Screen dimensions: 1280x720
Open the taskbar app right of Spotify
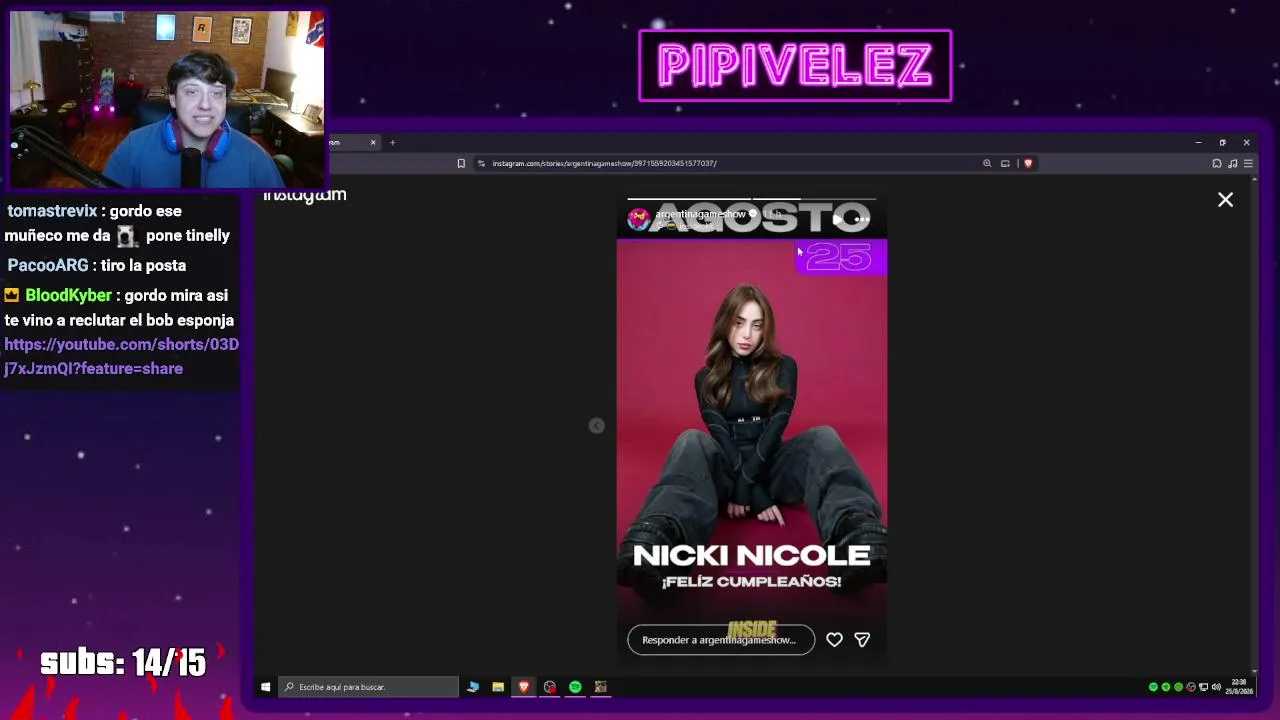pyautogui.click(x=601, y=687)
